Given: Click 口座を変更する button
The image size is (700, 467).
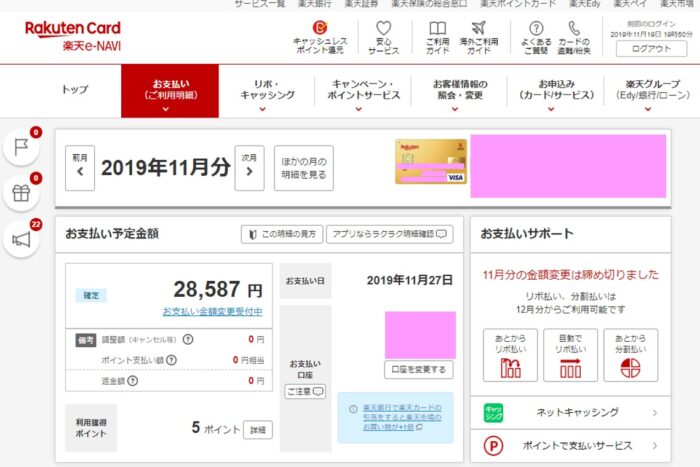Looking at the screenshot, I should point(419,370).
